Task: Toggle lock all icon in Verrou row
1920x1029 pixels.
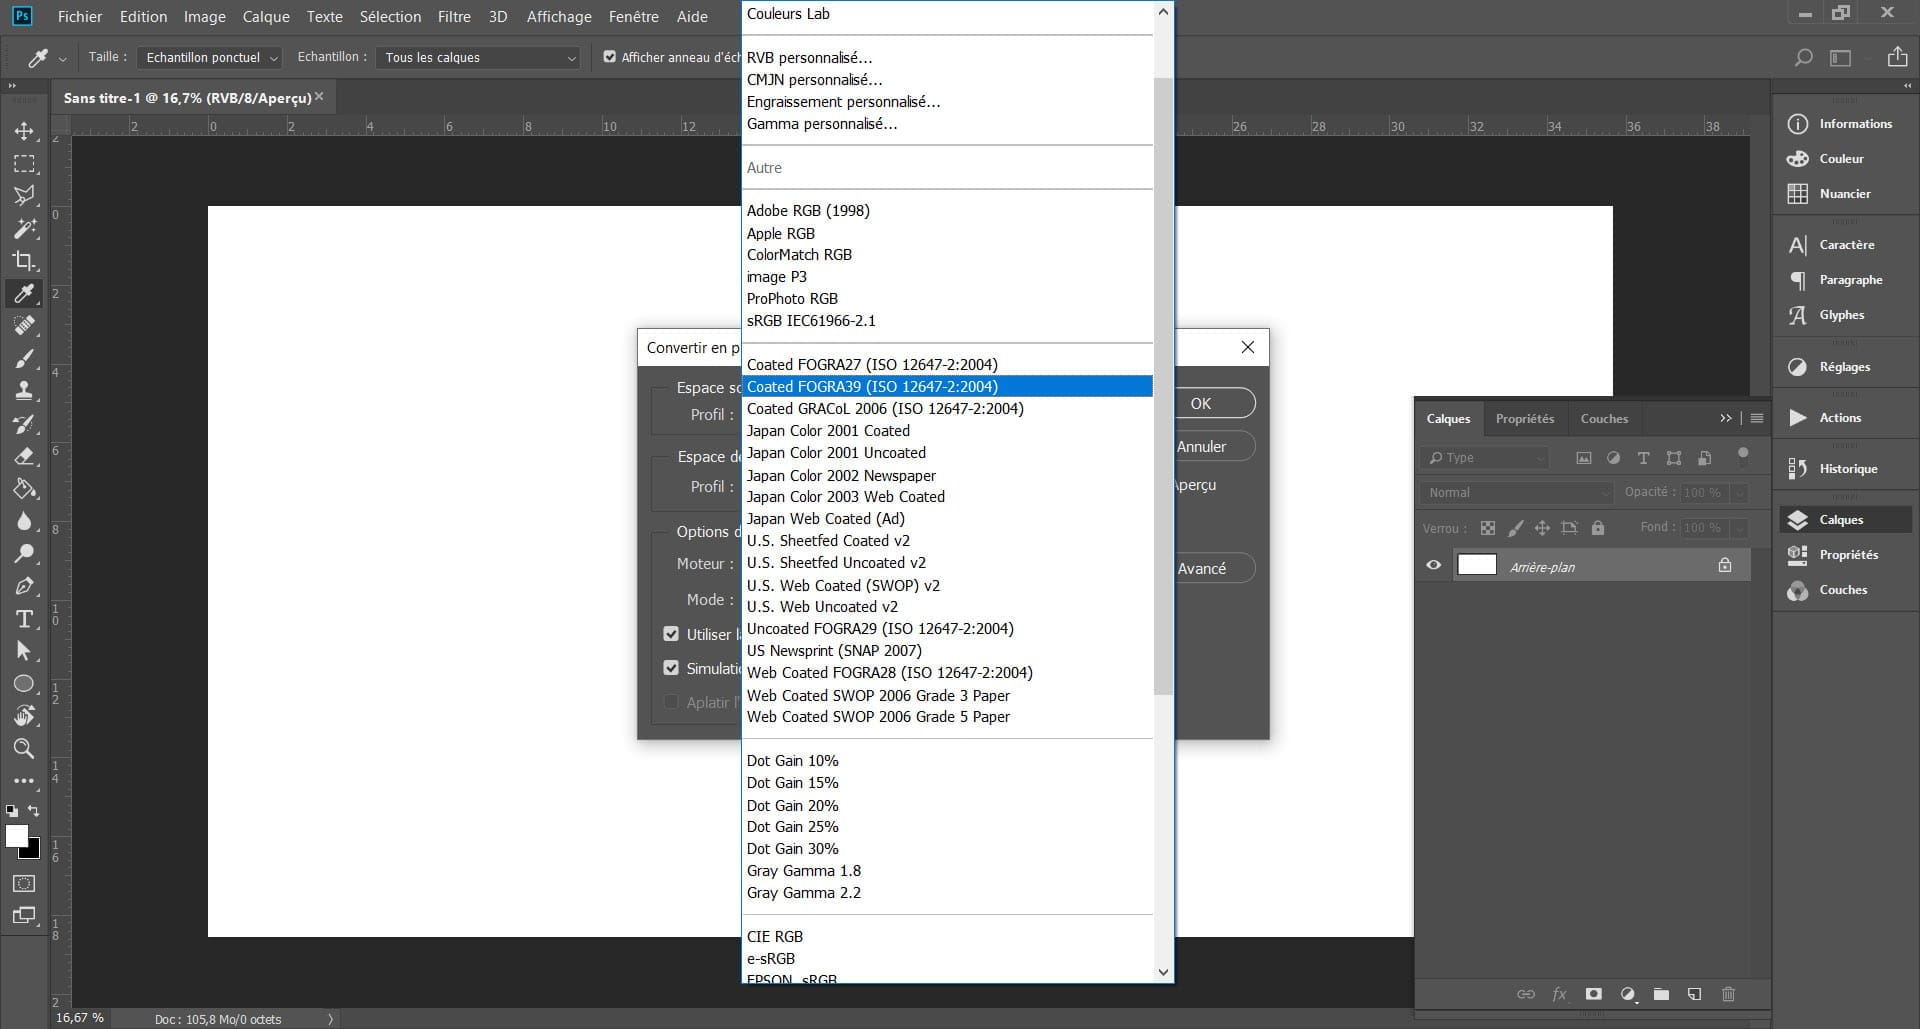Action: tap(1598, 528)
